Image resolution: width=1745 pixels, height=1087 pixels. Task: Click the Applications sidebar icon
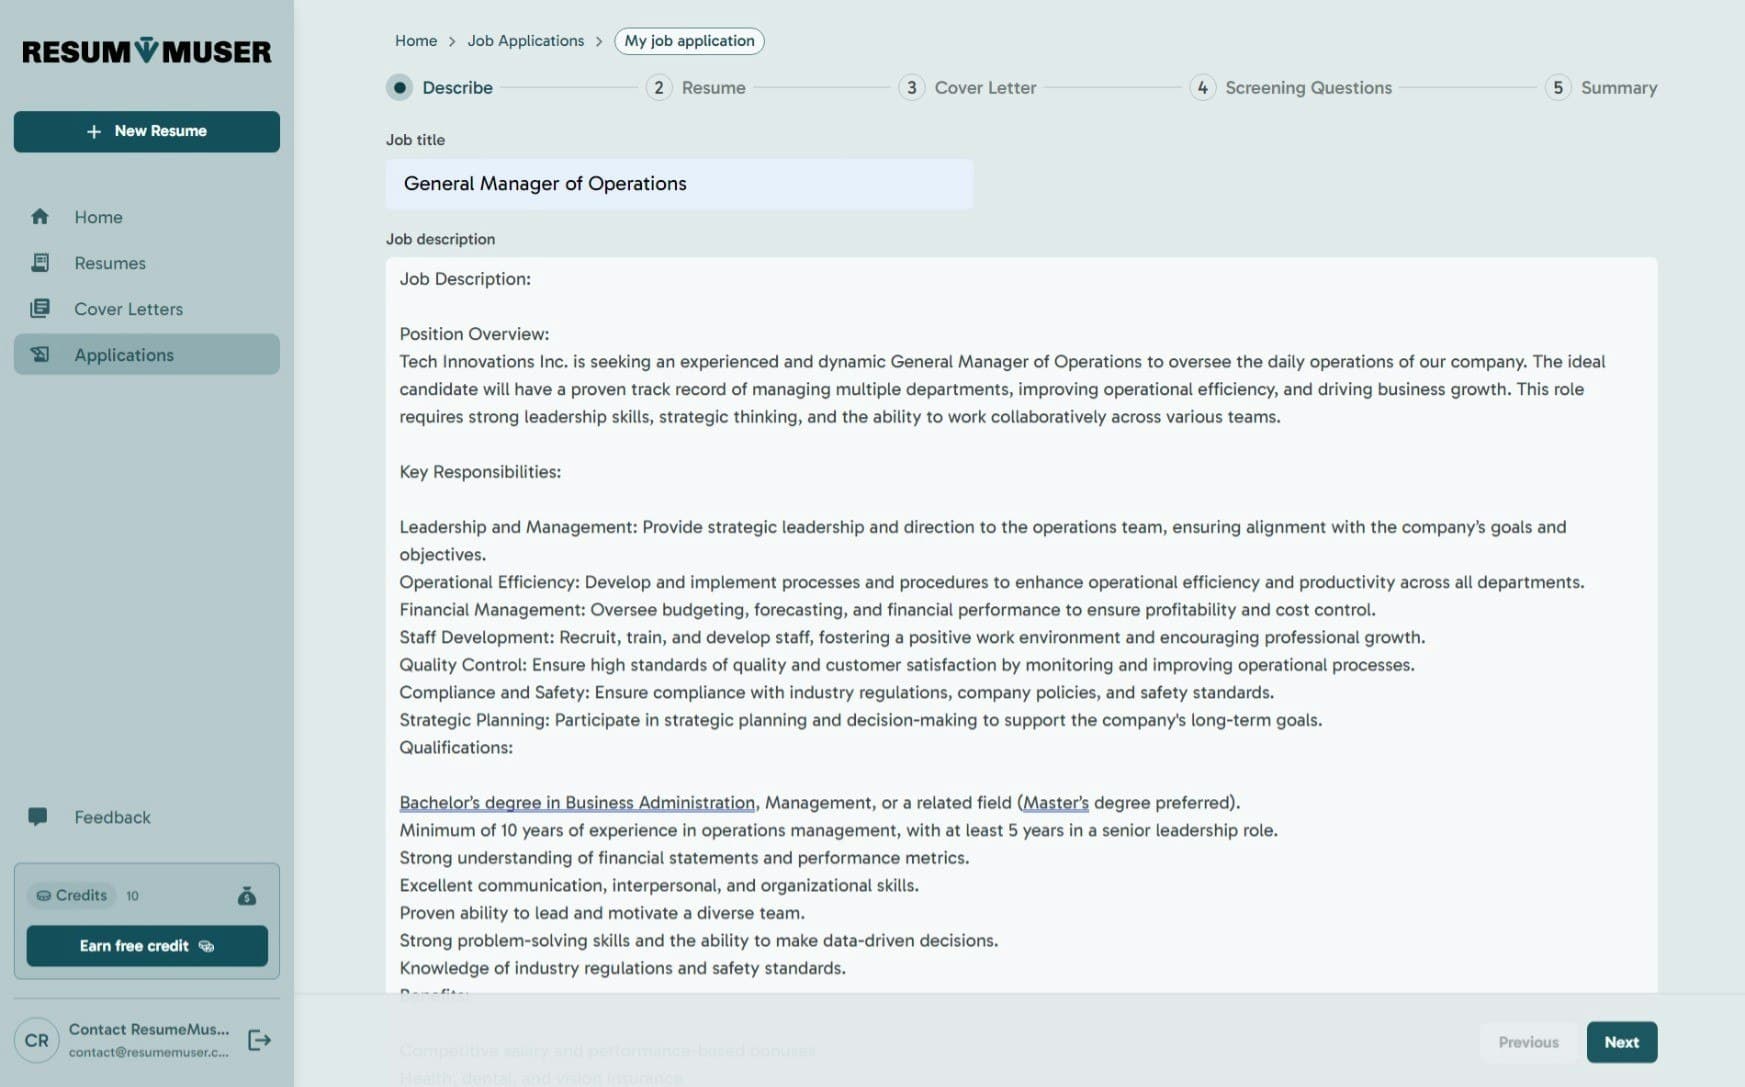coord(40,355)
